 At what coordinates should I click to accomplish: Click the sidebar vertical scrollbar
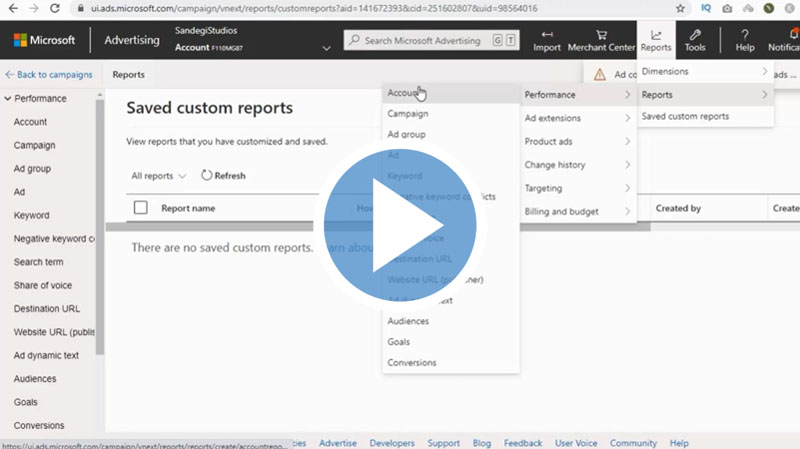[x=99, y=226]
